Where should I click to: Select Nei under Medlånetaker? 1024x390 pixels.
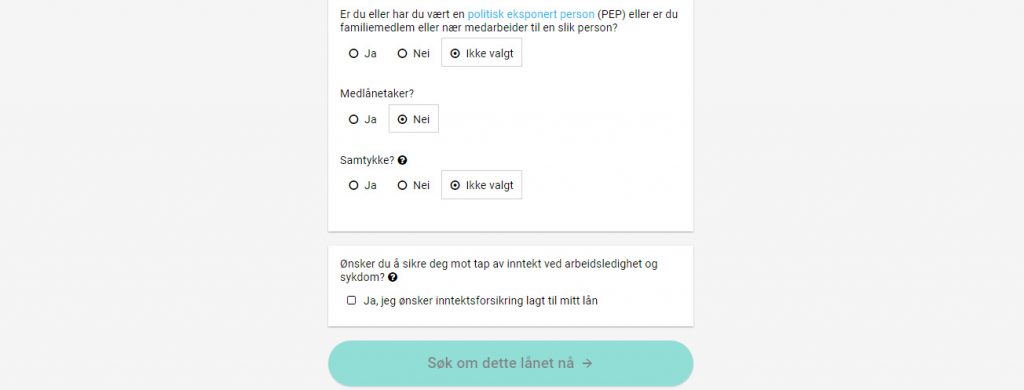click(413, 119)
